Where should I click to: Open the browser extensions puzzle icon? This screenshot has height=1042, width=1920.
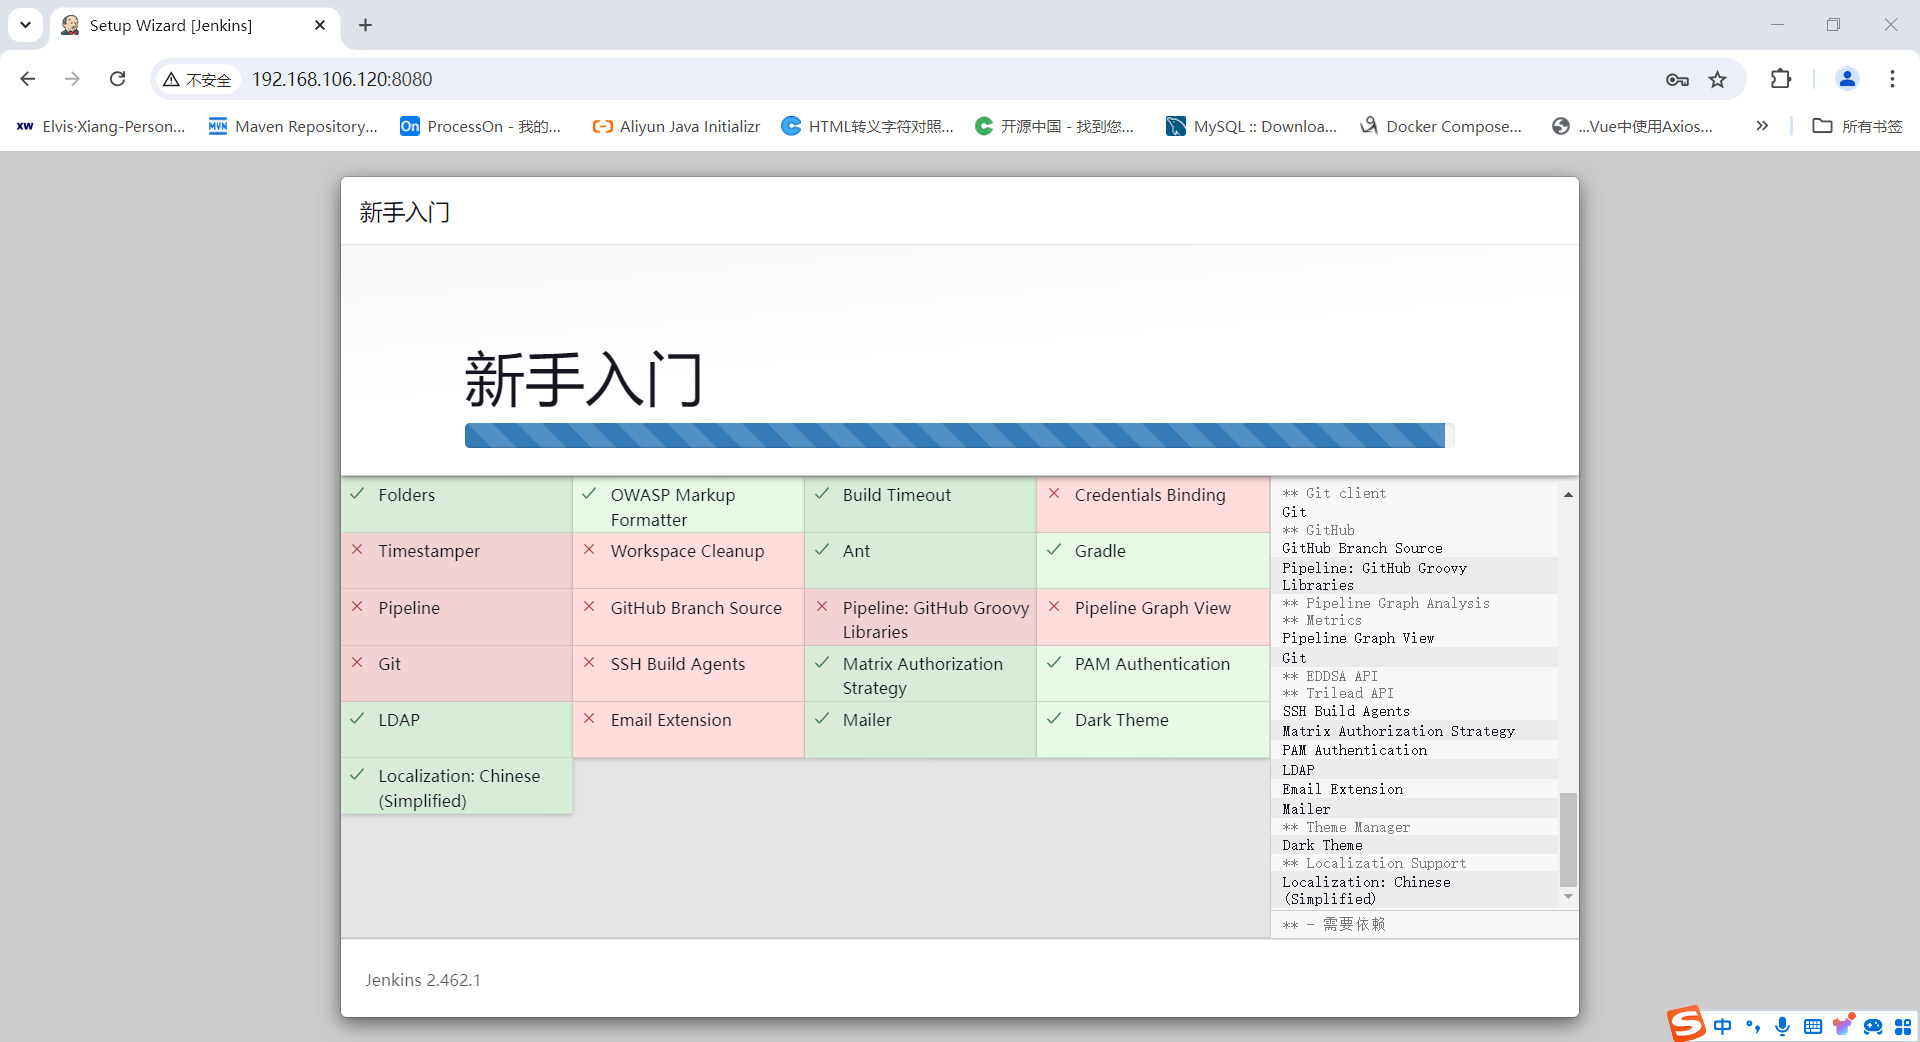pyautogui.click(x=1781, y=79)
